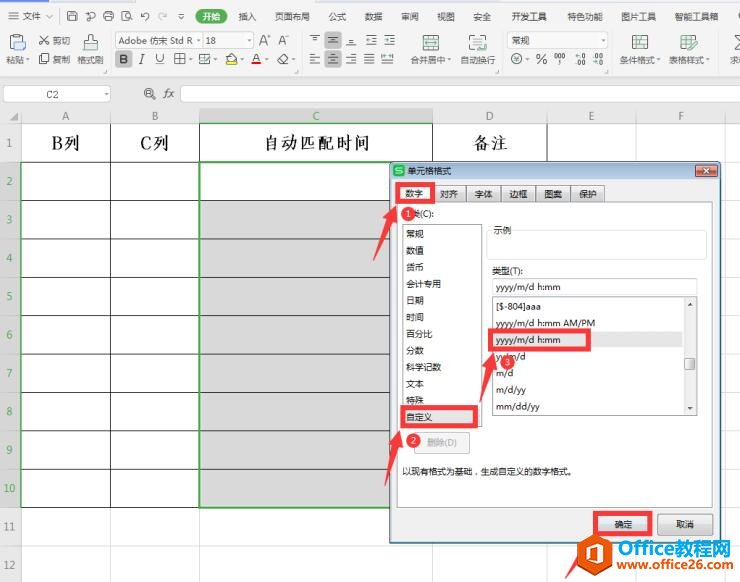Click the Save icon in quick toolbar
This screenshot has width=740, height=582.
click(x=72, y=17)
